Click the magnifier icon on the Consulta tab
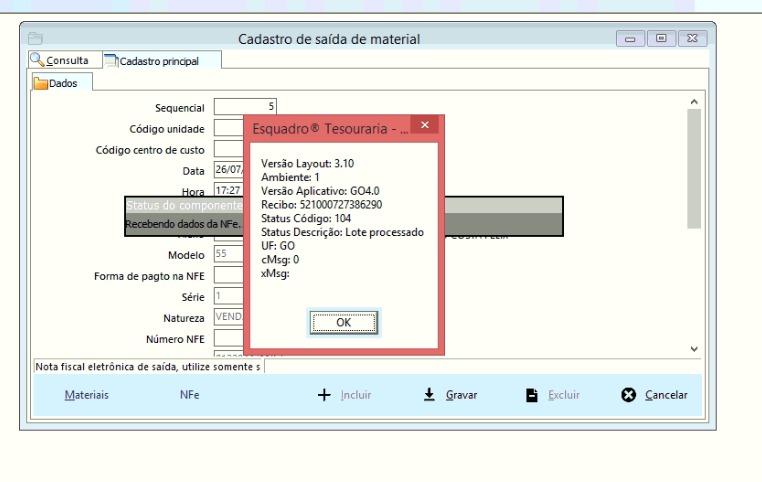The width and height of the screenshot is (762, 482). [37, 60]
